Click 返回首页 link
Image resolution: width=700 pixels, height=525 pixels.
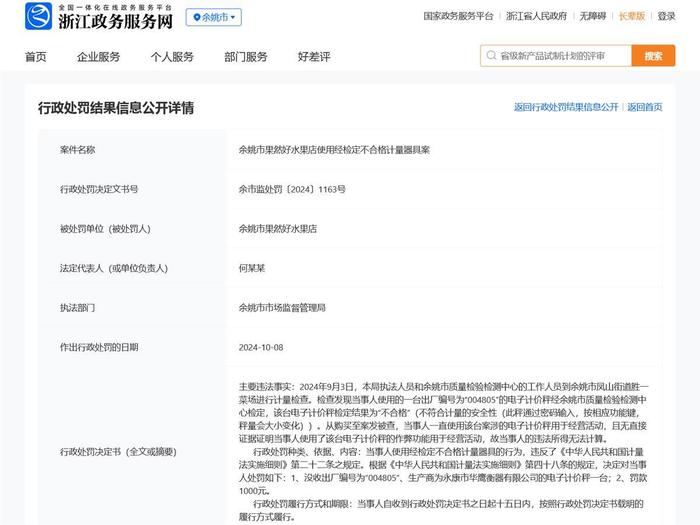point(645,107)
